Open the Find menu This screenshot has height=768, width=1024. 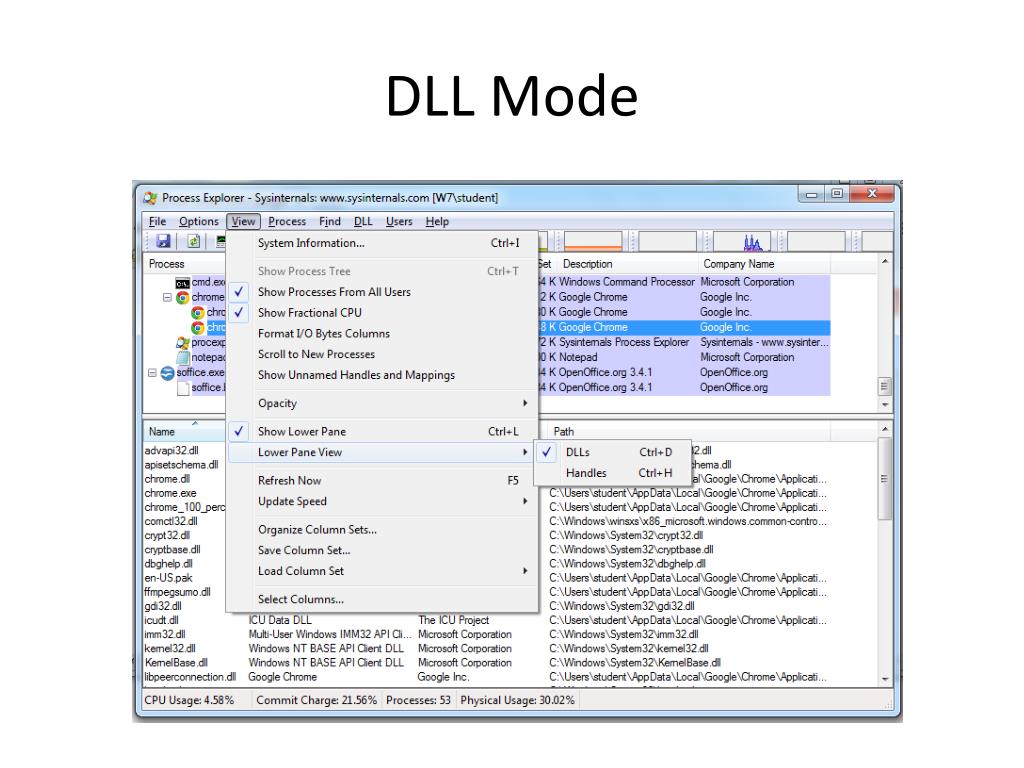(x=330, y=221)
